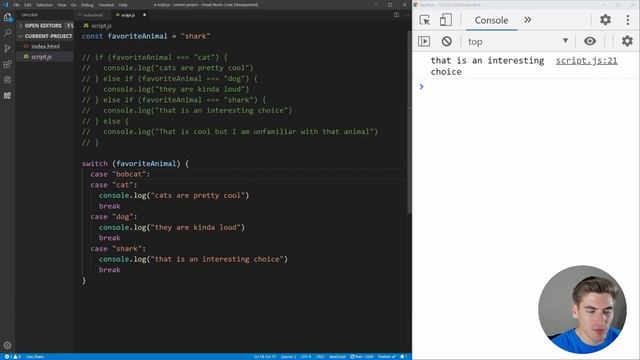Click the webcam video thumbnail

(x=582, y=309)
